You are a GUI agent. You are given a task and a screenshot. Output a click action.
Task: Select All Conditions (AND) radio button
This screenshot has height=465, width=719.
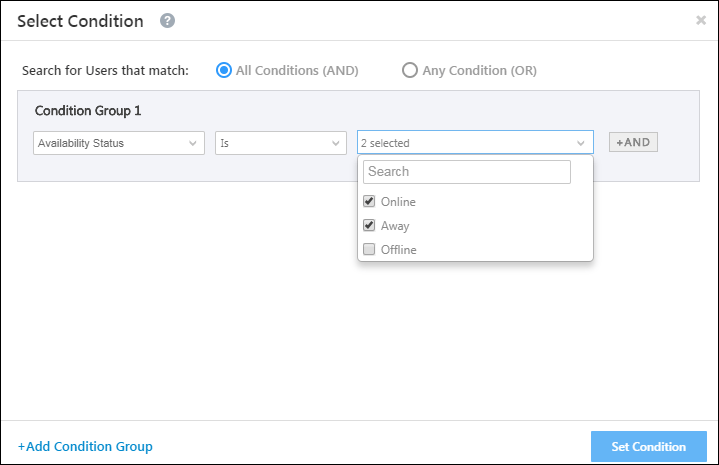pyautogui.click(x=224, y=70)
